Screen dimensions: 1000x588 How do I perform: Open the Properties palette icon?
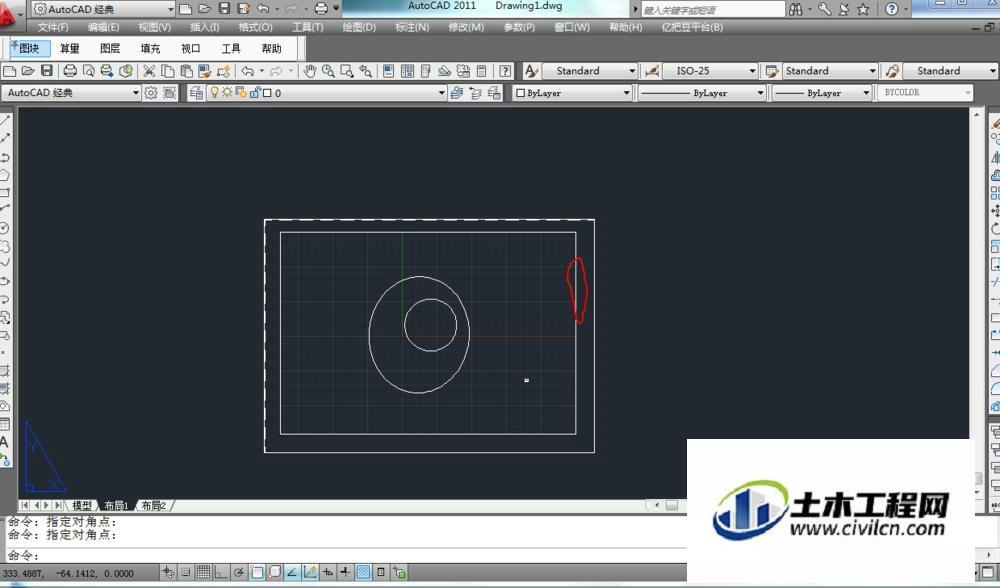tap(388, 71)
